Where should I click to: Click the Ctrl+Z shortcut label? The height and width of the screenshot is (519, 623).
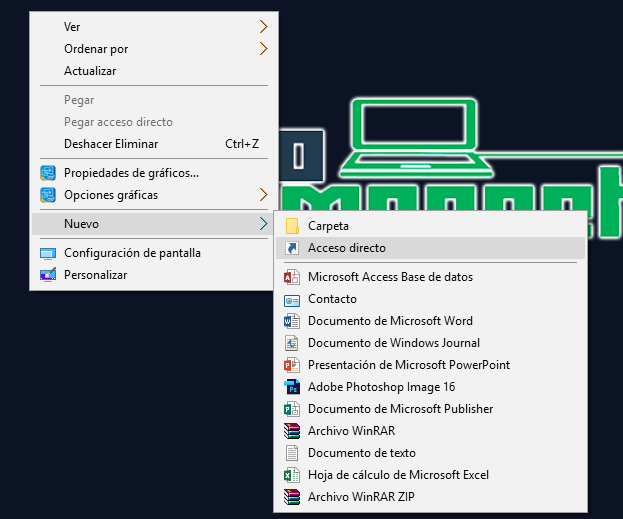[x=242, y=144]
